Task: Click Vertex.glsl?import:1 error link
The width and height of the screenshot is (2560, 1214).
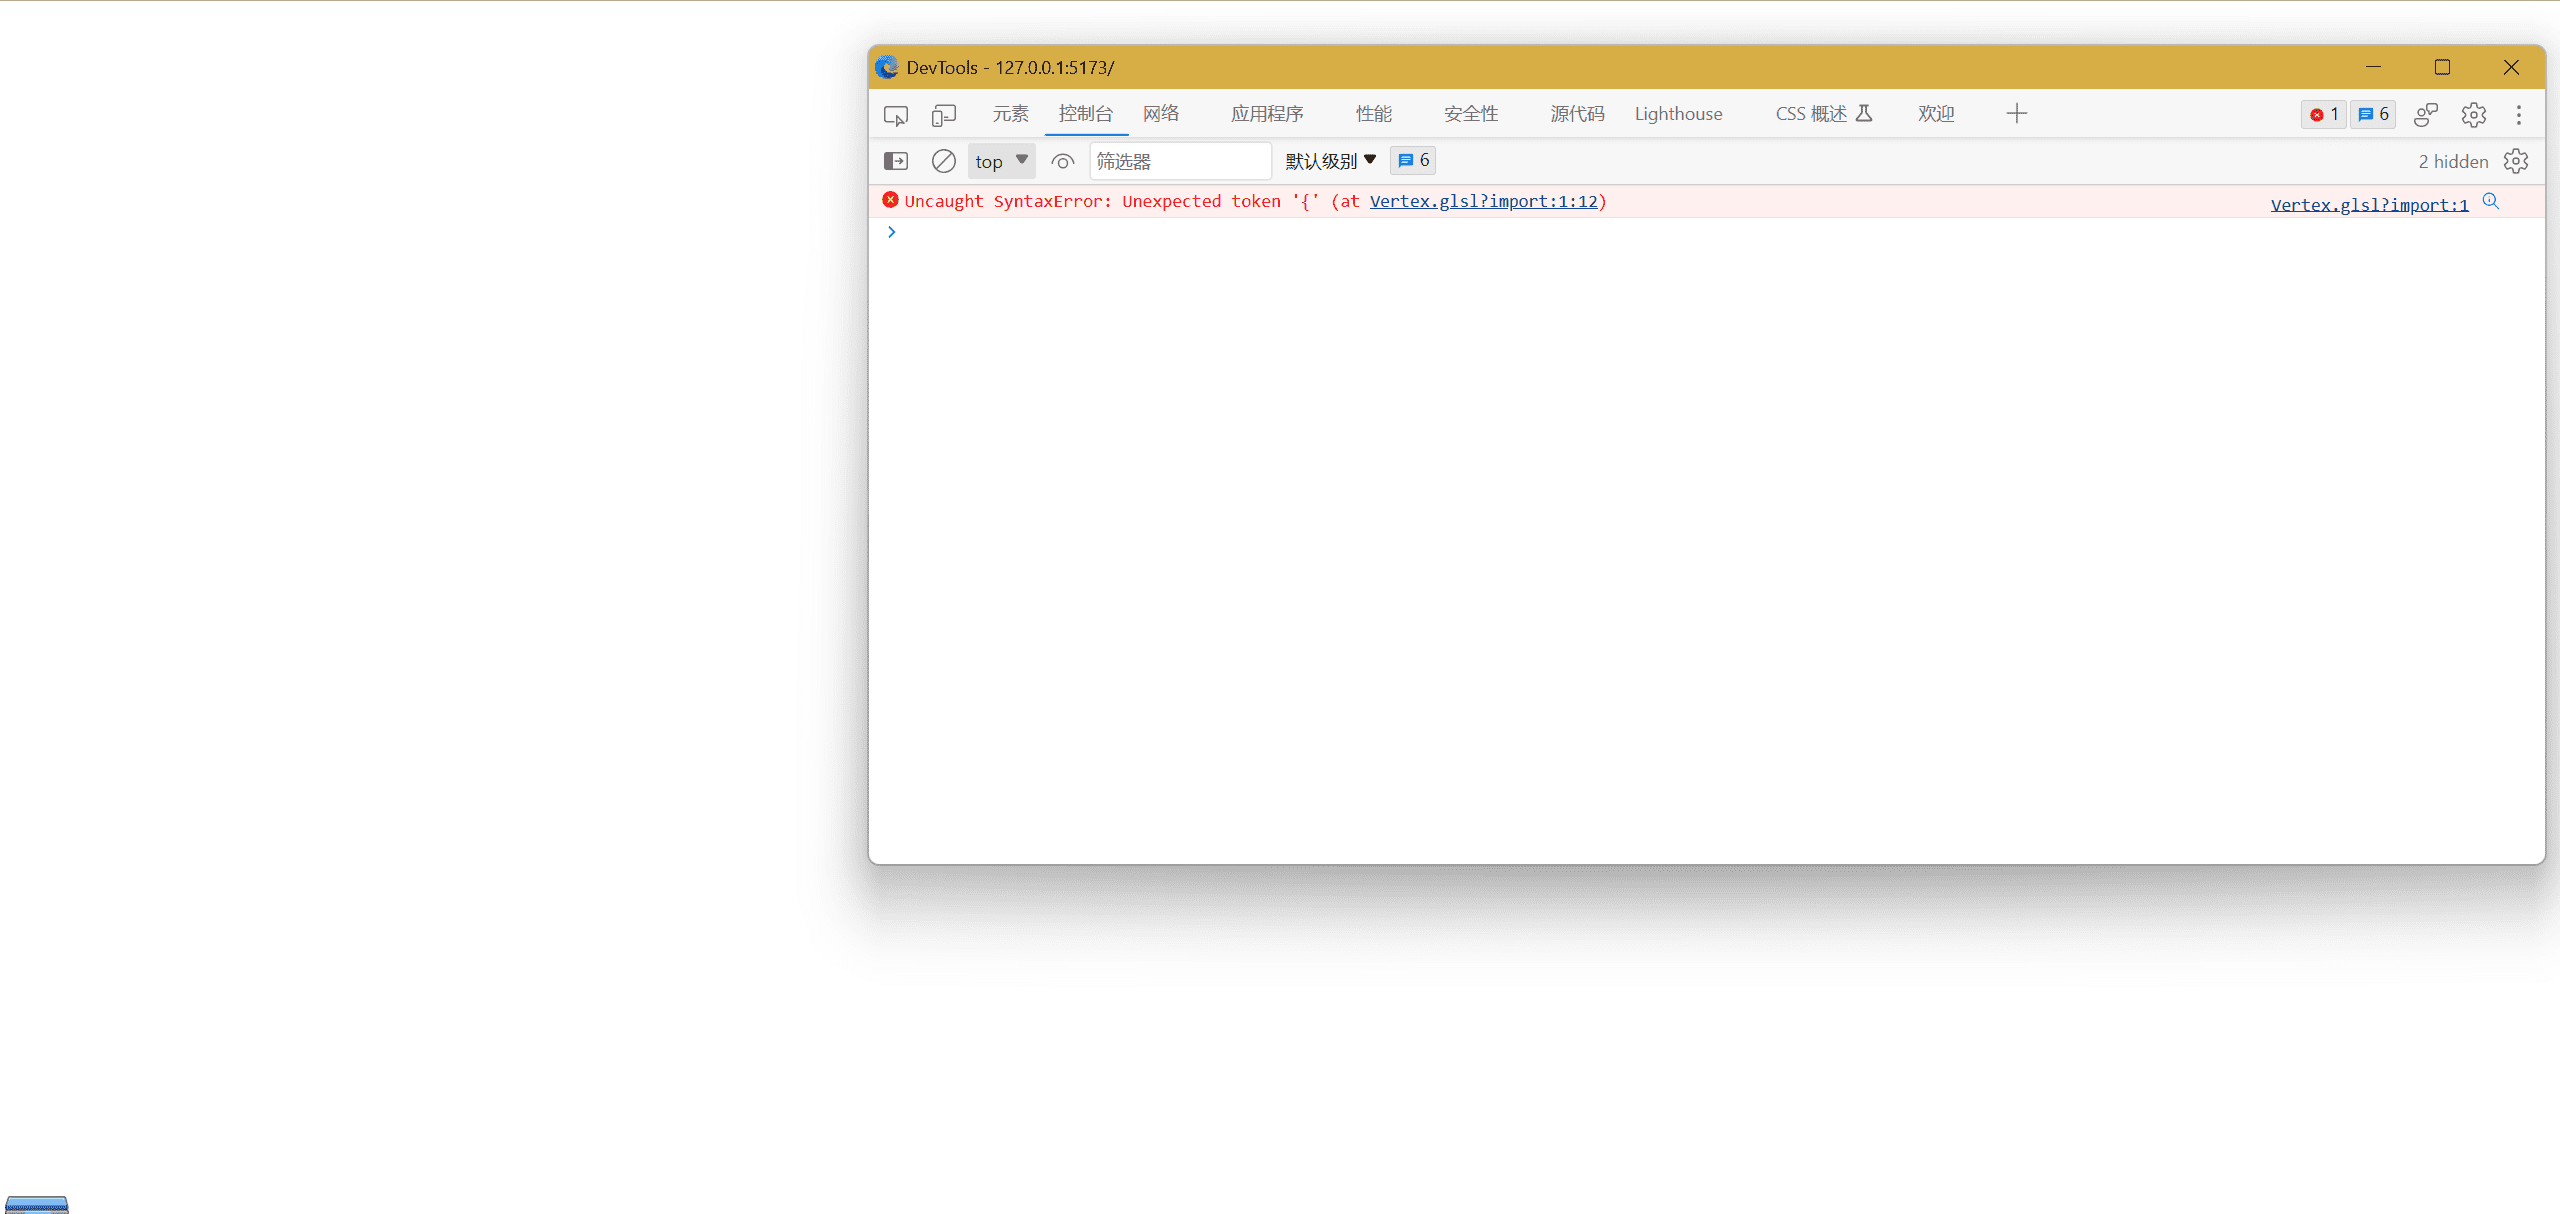Action: 2367,204
